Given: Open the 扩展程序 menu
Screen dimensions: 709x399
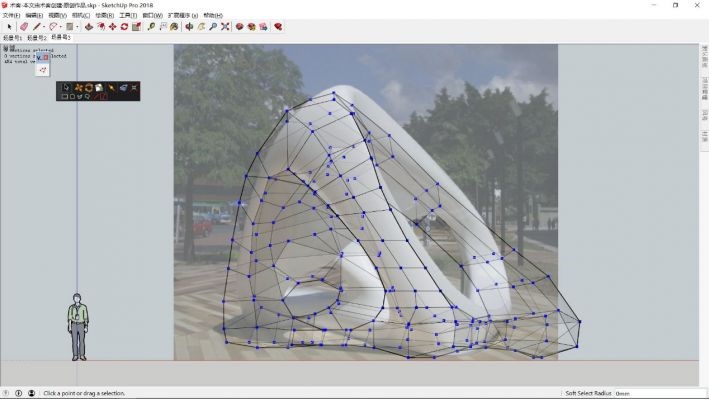Looking at the screenshot, I should point(183,15).
